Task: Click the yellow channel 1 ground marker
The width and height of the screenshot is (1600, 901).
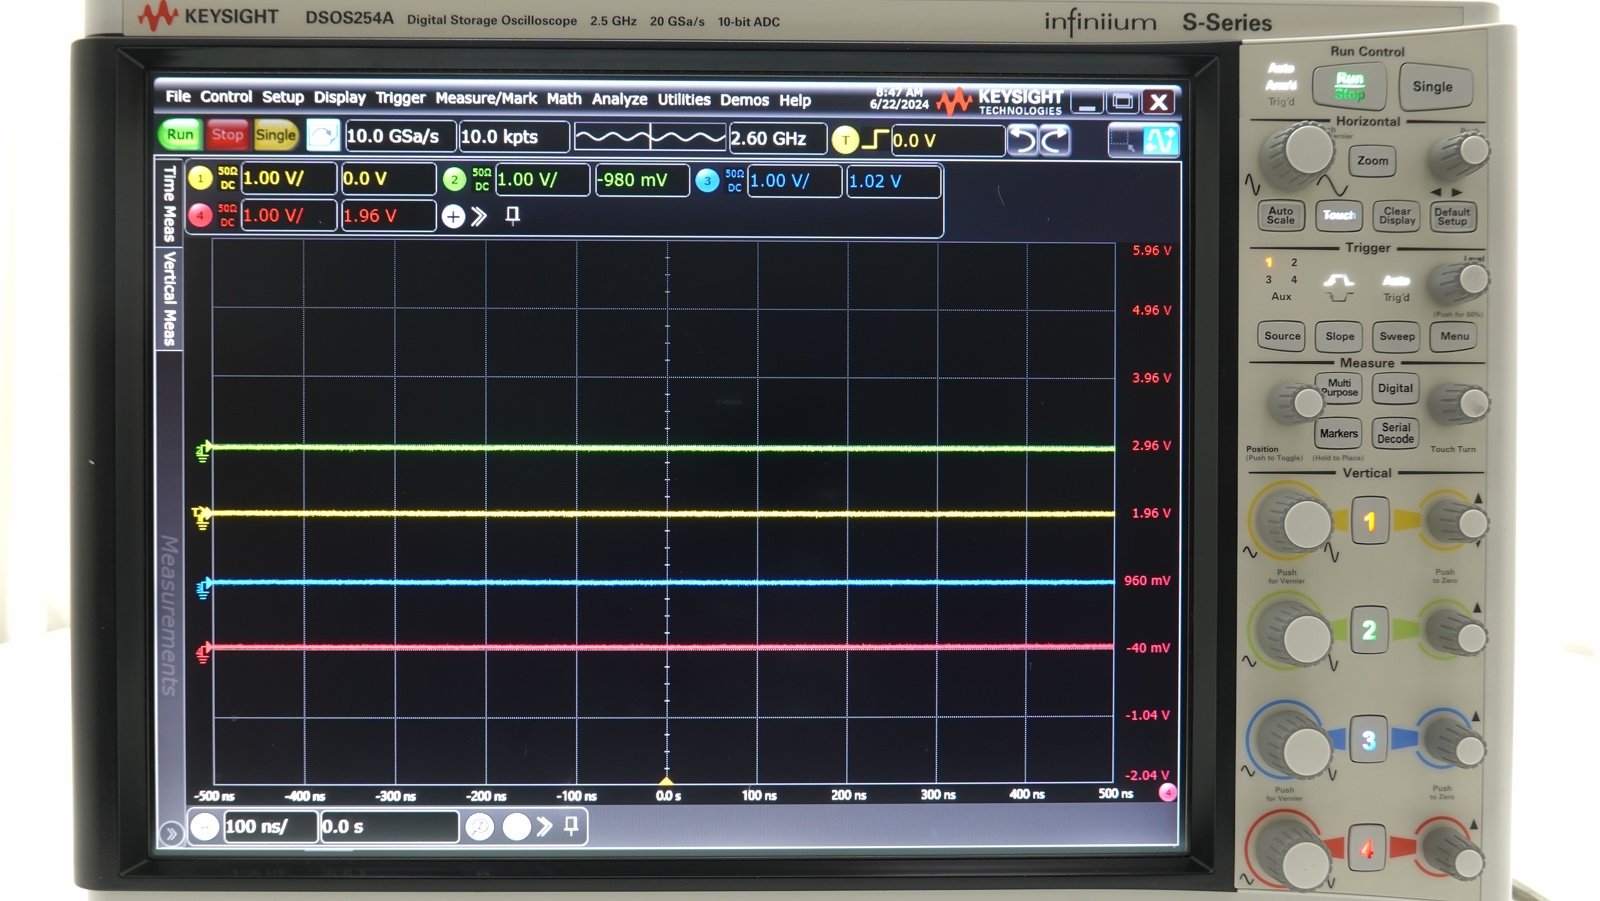Action: [203, 517]
